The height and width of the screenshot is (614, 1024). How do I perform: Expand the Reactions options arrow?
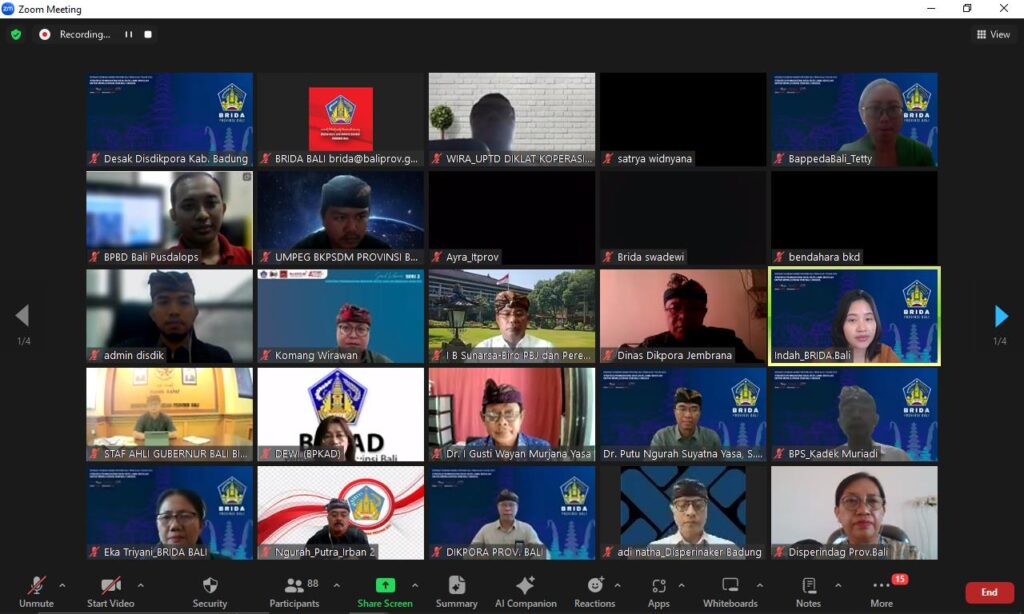617,585
